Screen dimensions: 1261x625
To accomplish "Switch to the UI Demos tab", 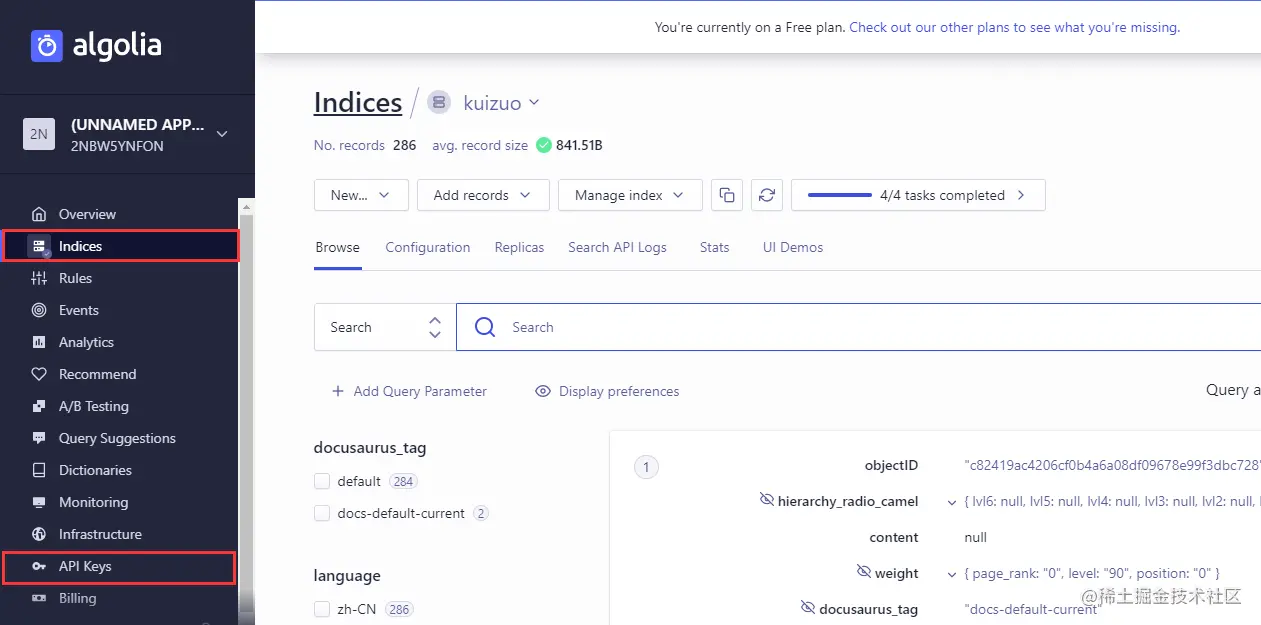I will pyautogui.click(x=793, y=247).
